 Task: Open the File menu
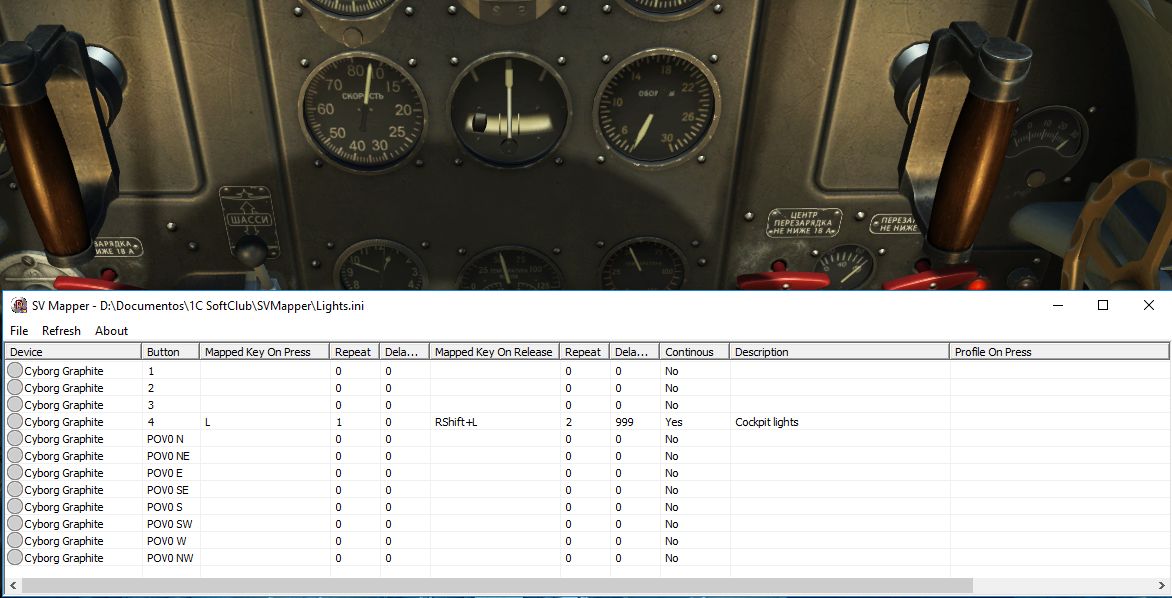pyautogui.click(x=19, y=330)
